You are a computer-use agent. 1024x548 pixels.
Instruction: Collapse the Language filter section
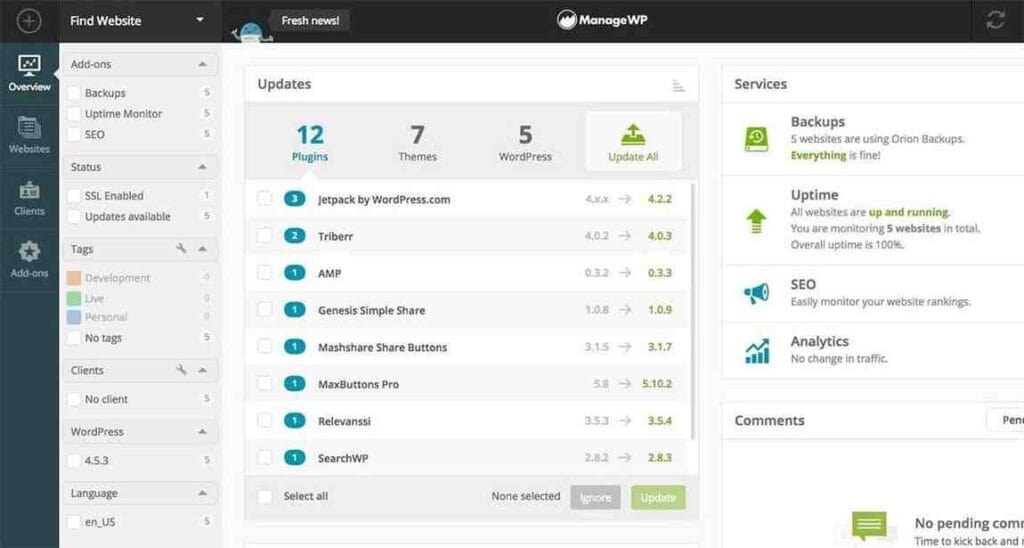pyautogui.click(x=202, y=493)
